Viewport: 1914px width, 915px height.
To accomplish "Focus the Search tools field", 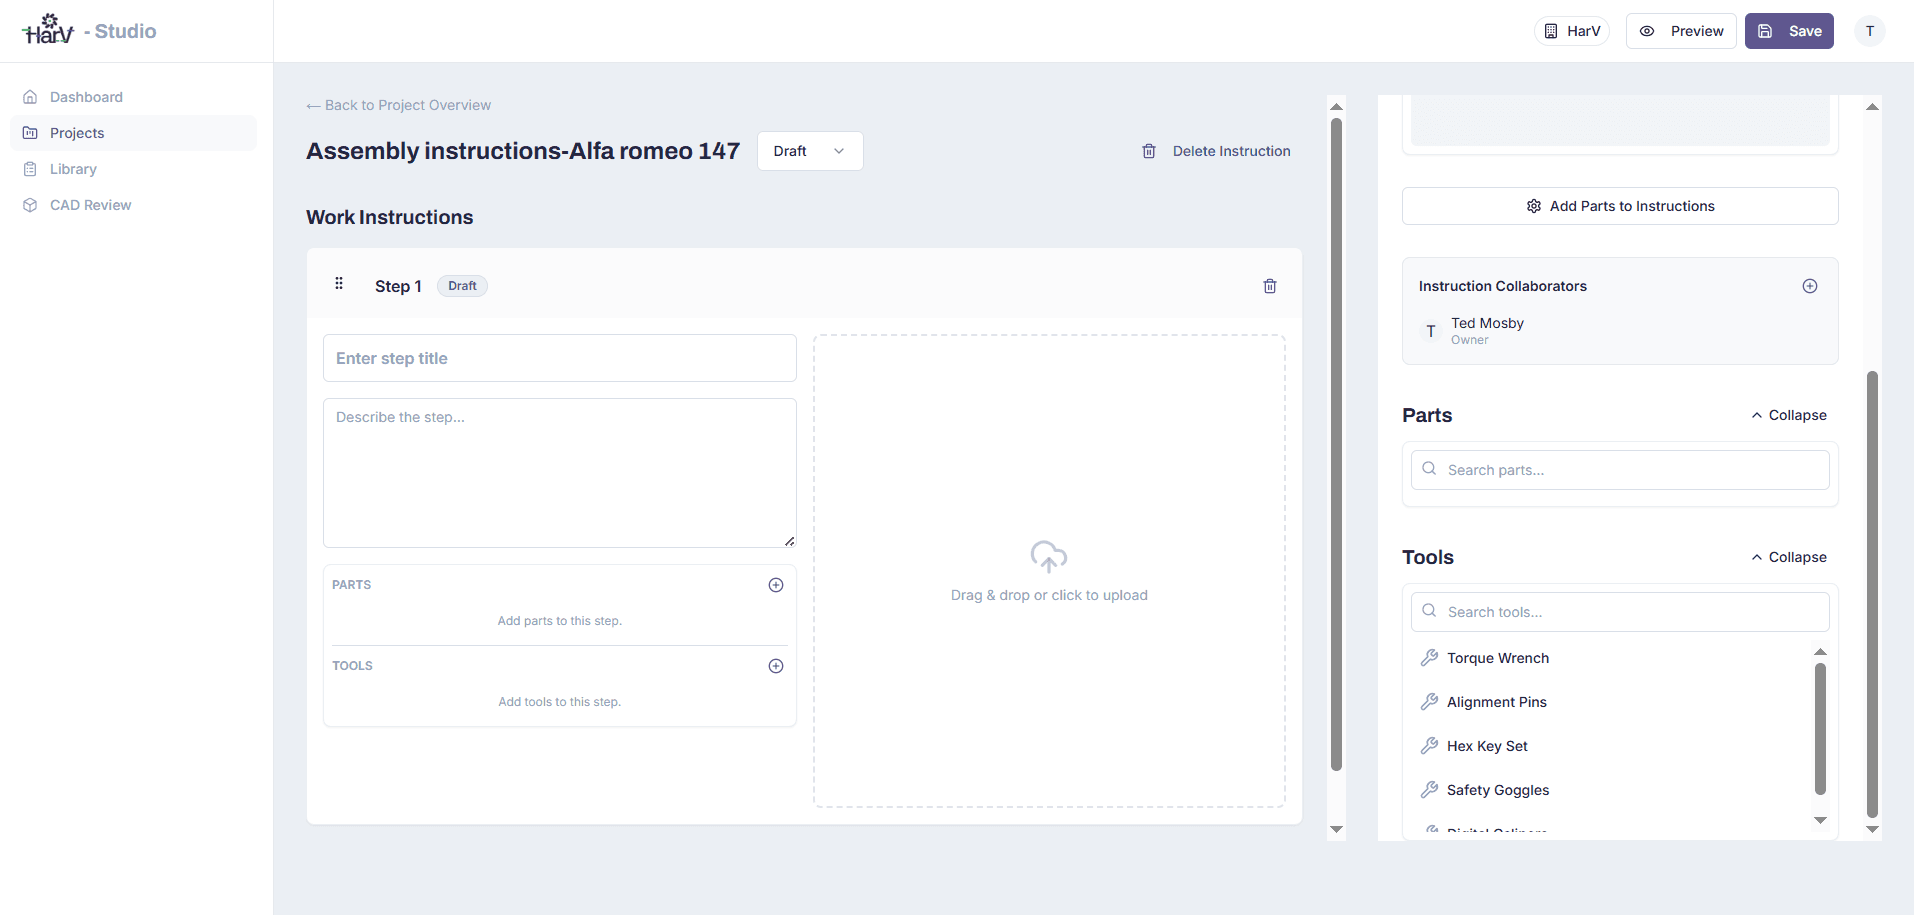I will pyautogui.click(x=1620, y=612).
